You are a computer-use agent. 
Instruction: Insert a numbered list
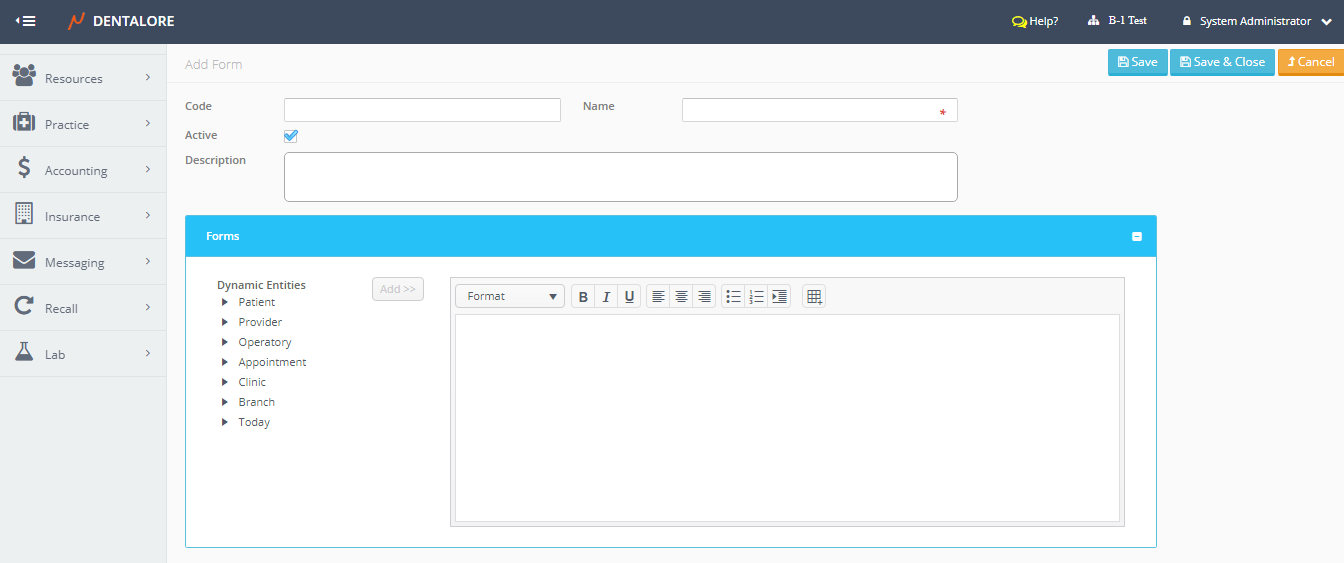point(756,297)
